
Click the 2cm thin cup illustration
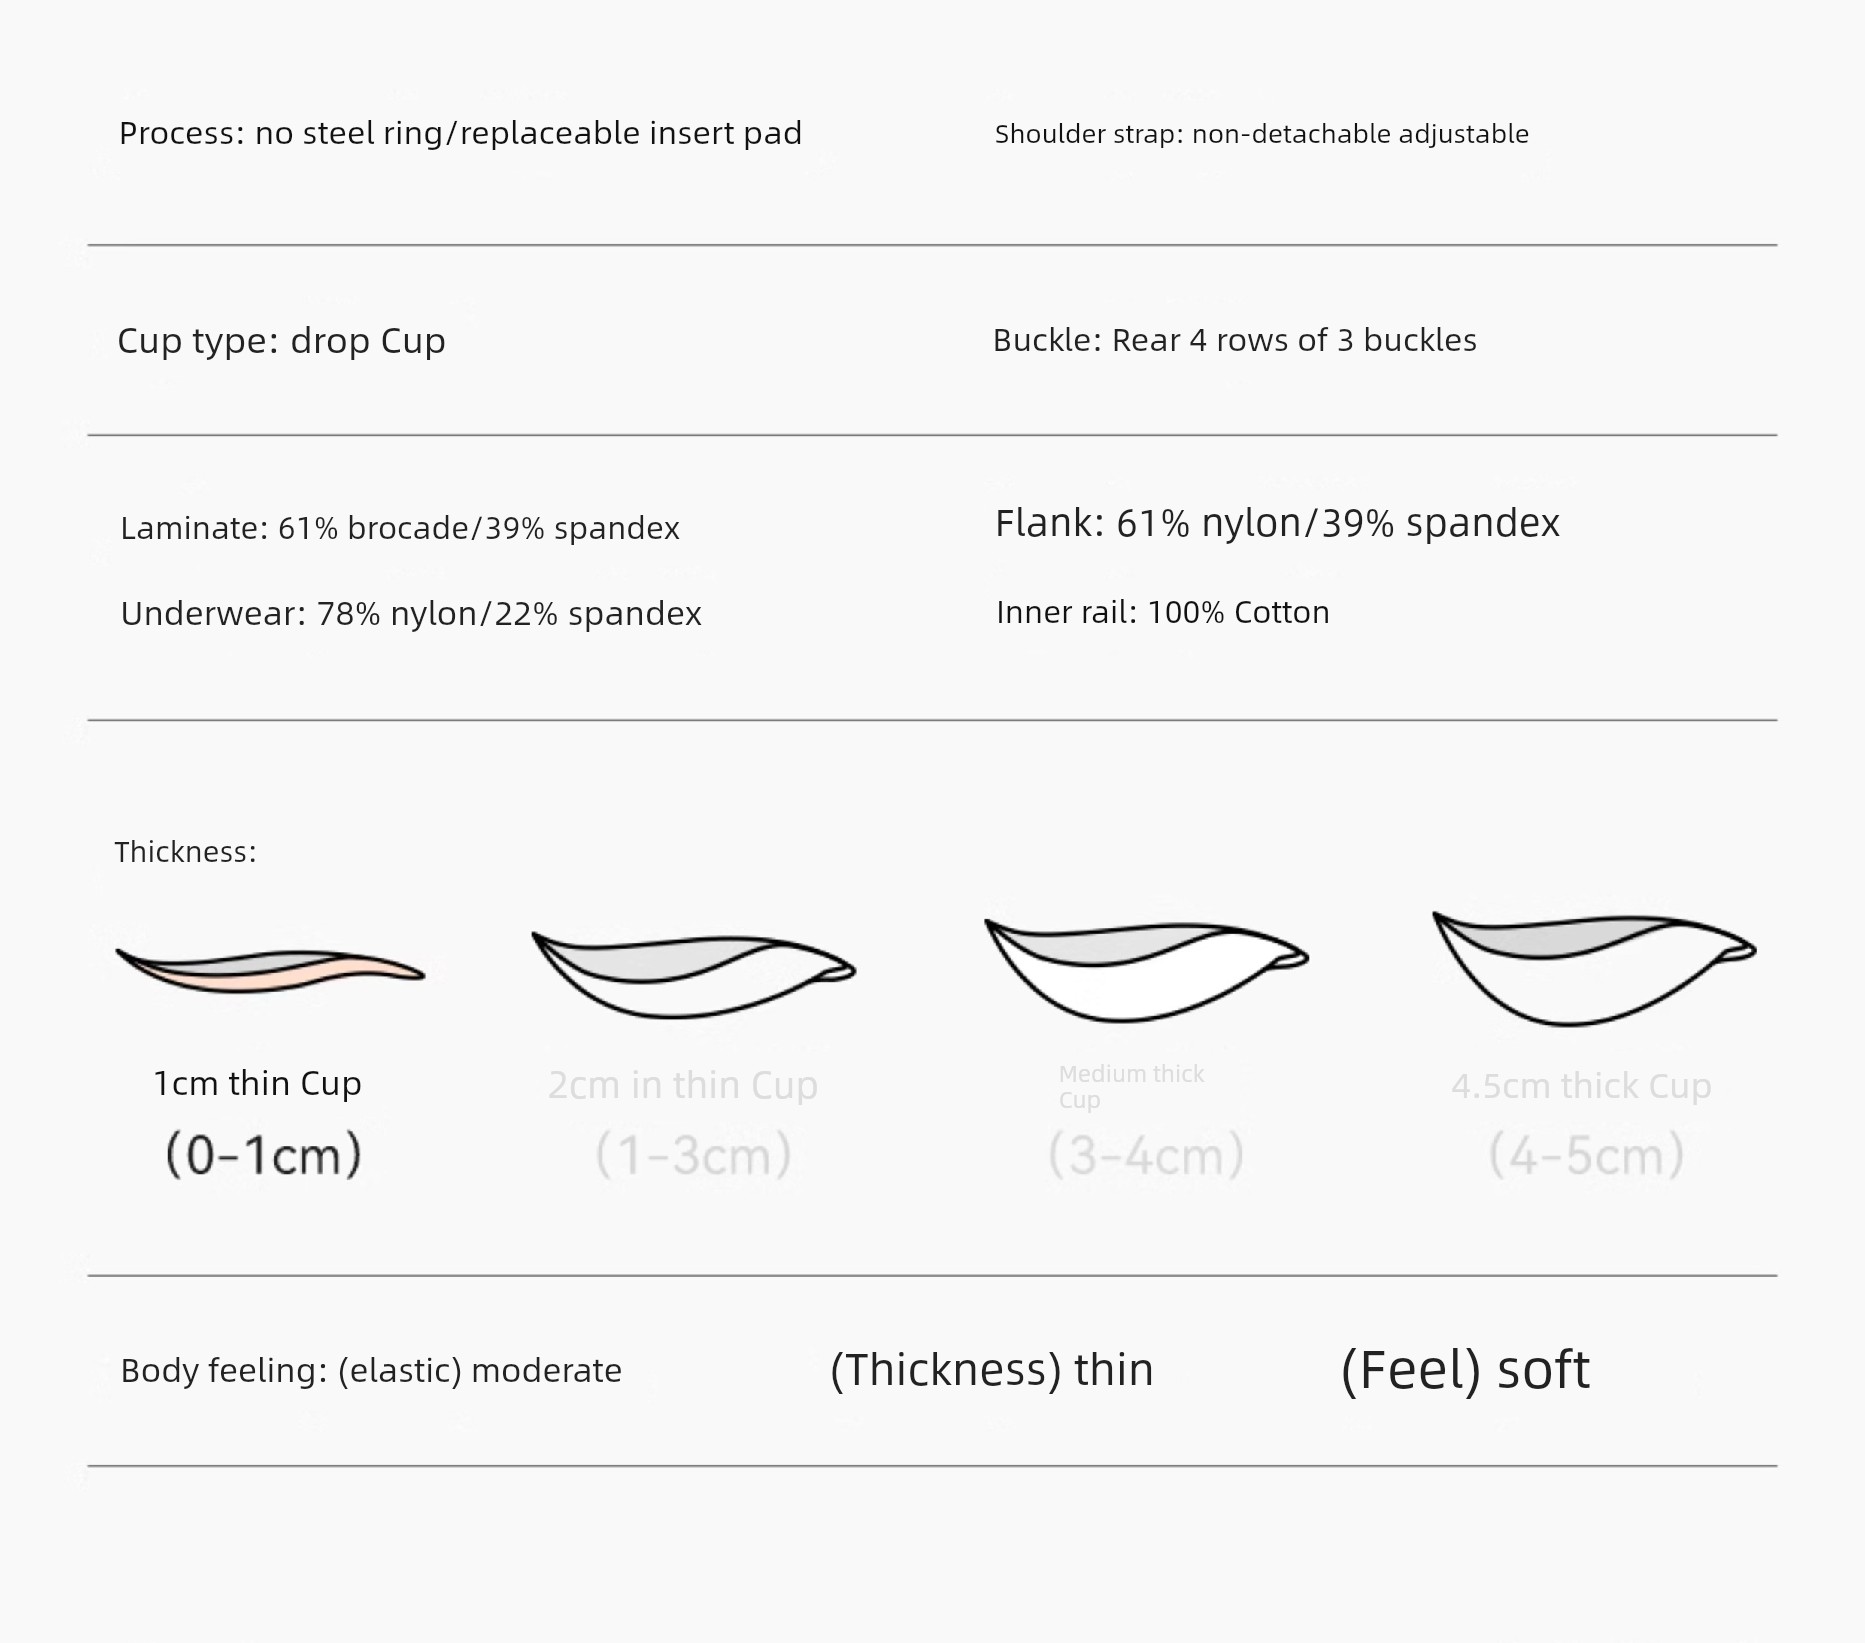[693, 975]
